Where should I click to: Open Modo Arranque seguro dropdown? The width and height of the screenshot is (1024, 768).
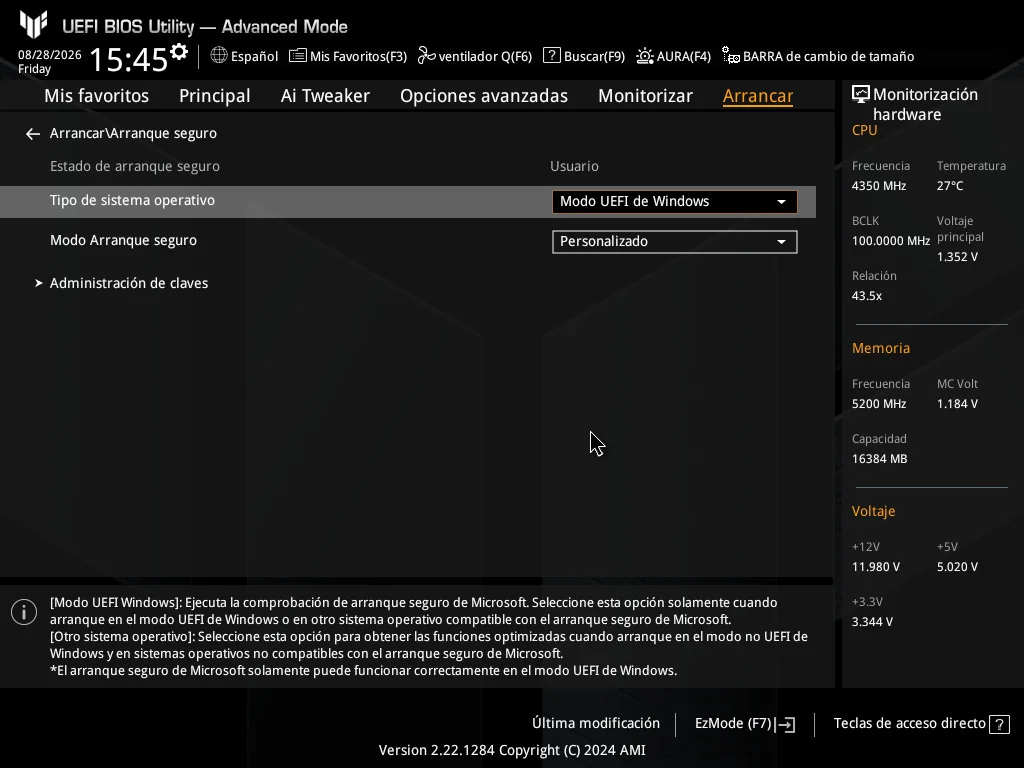[x=675, y=242]
